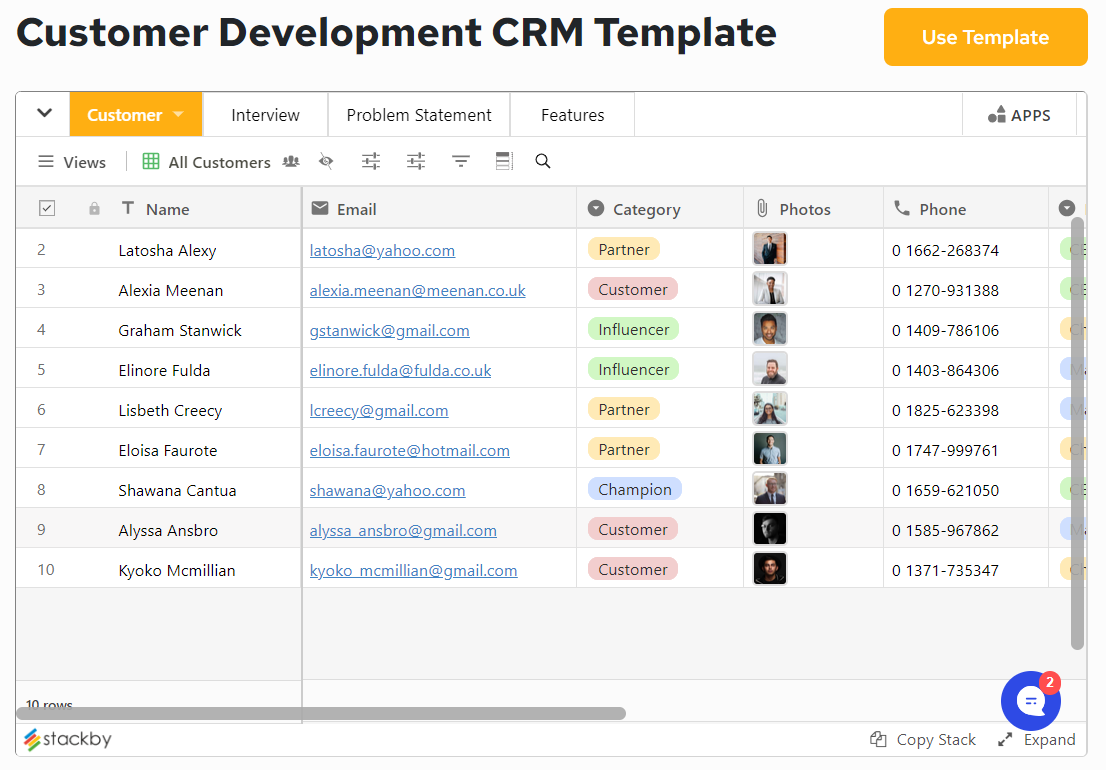Viewport: 1106px width, 770px height.
Task: Switch to the Interview tab
Action: [264, 114]
